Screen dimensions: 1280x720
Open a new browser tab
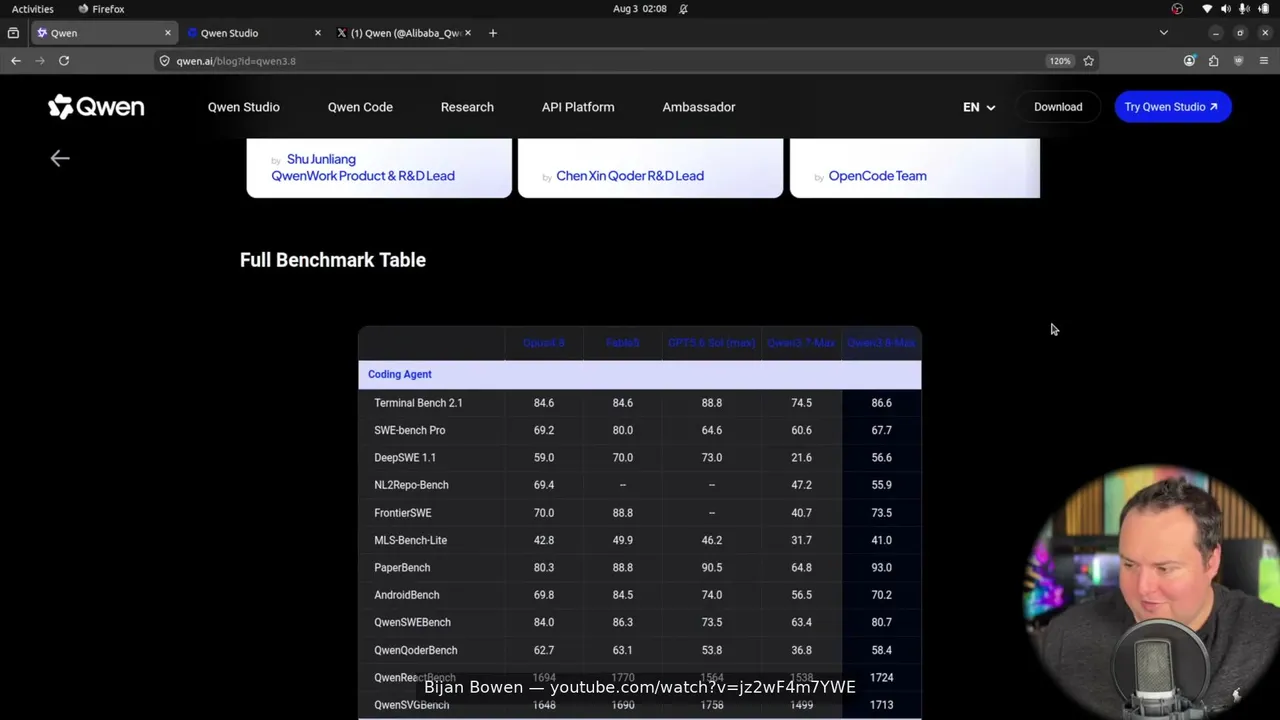click(493, 33)
